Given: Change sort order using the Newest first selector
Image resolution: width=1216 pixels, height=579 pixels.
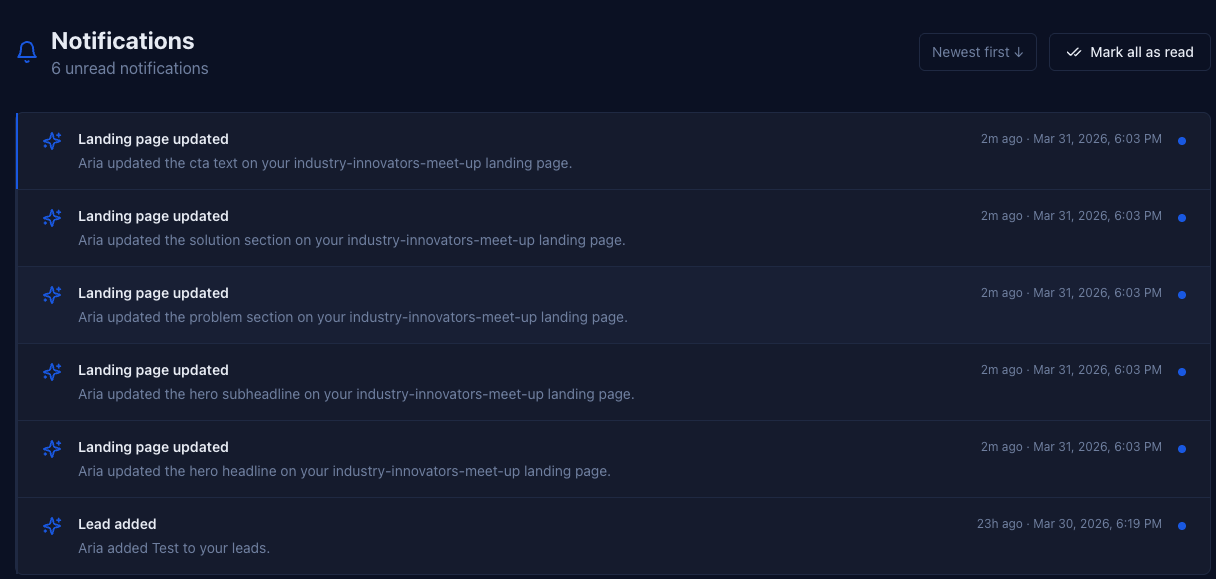Looking at the screenshot, I should point(977,51).
